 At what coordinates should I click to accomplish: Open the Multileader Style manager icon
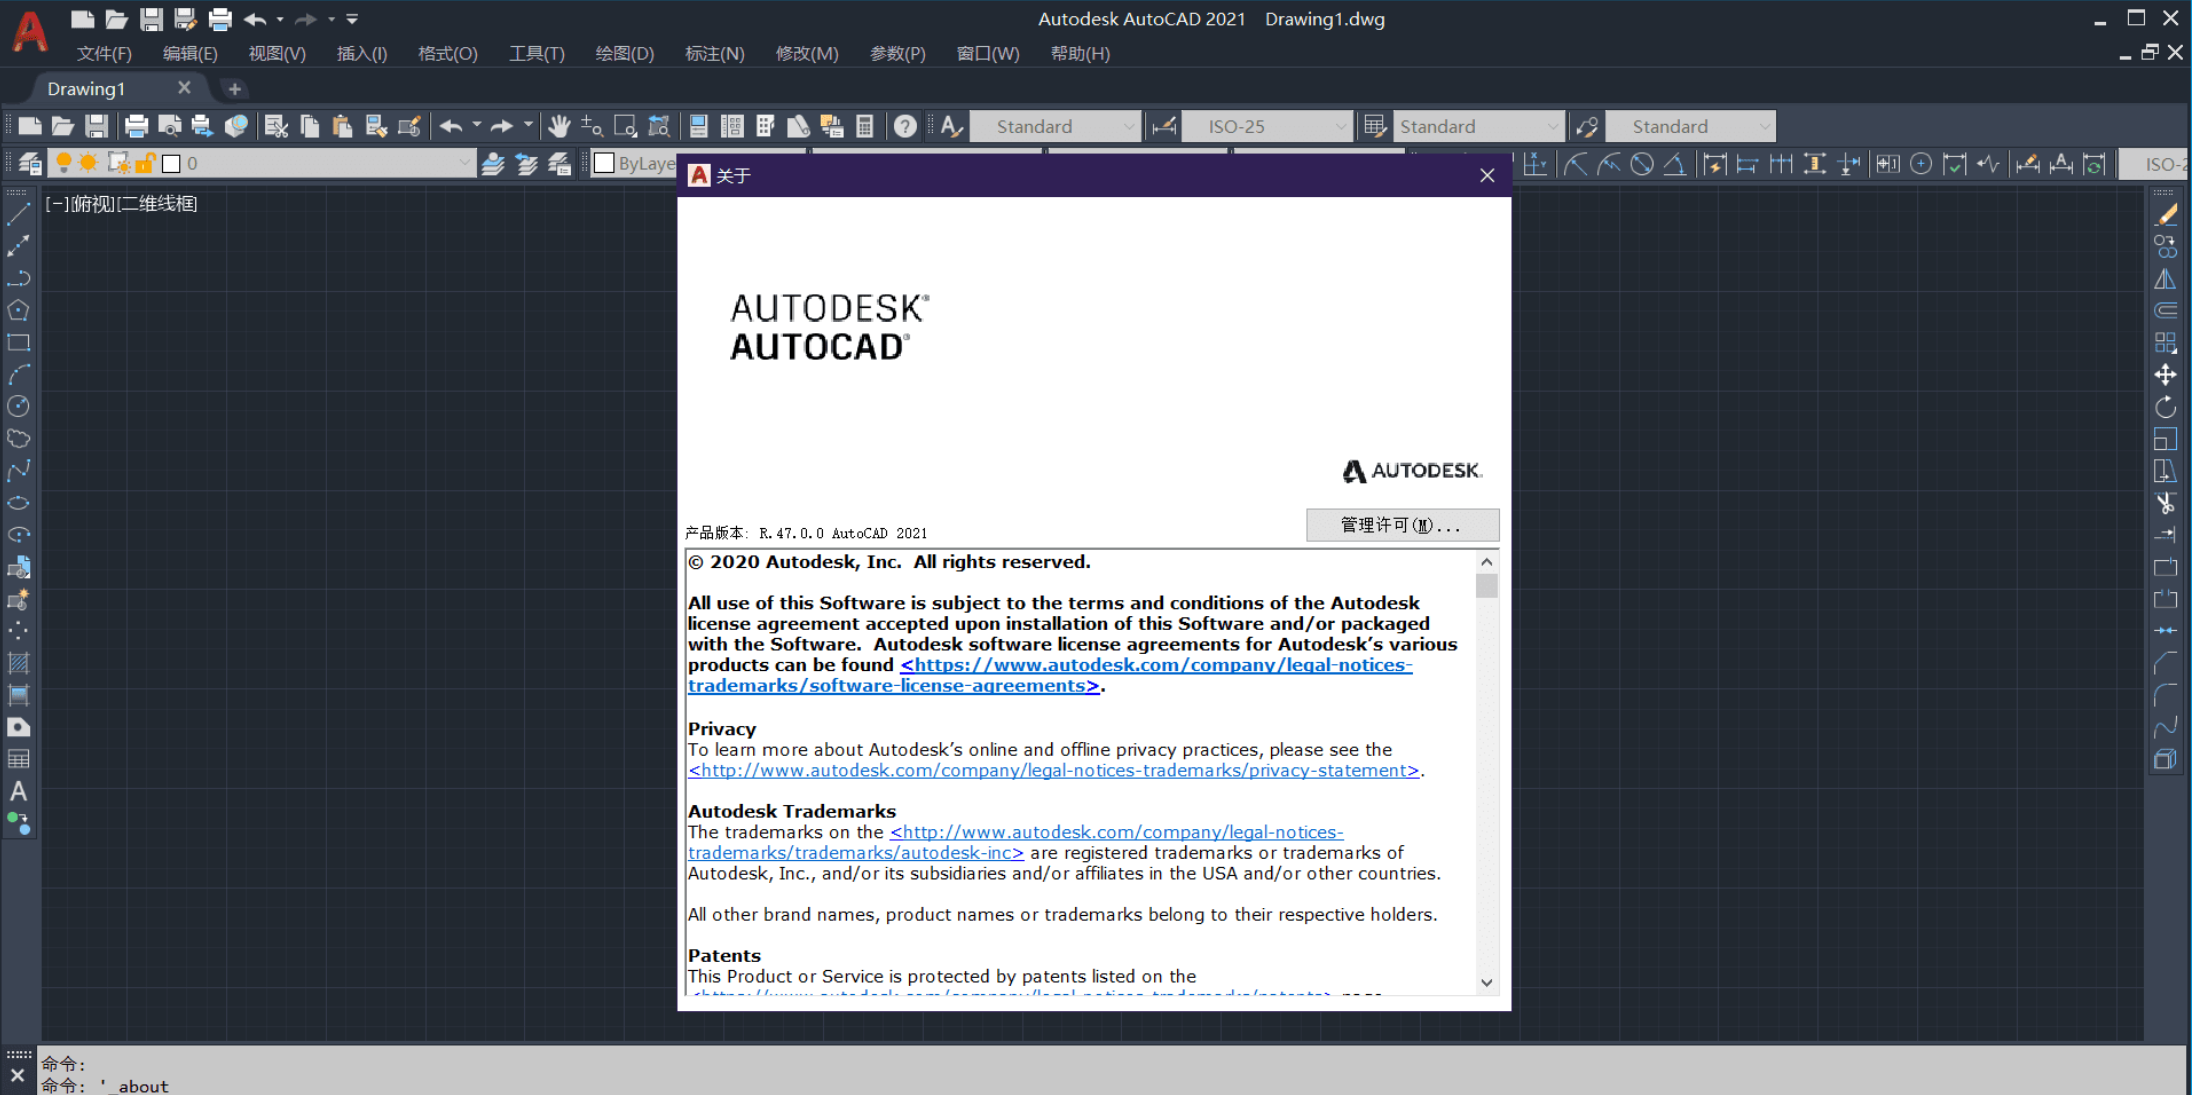1587,126
